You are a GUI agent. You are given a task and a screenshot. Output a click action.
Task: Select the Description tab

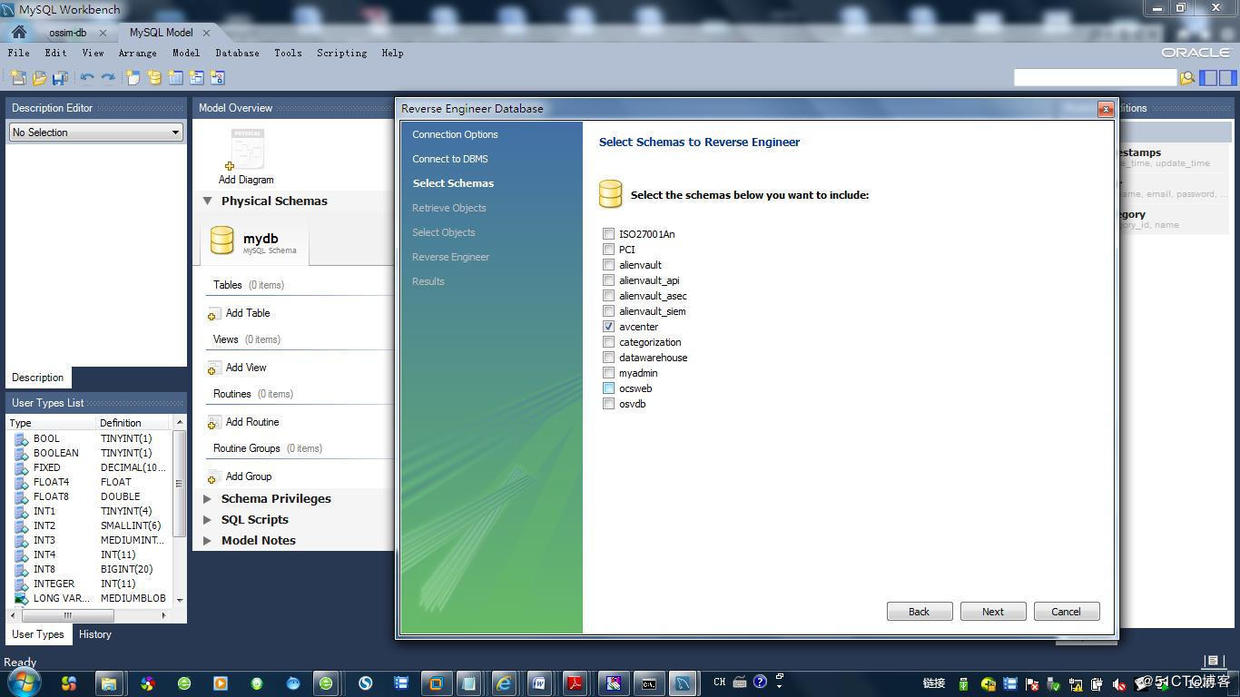(x=38, y=377)
